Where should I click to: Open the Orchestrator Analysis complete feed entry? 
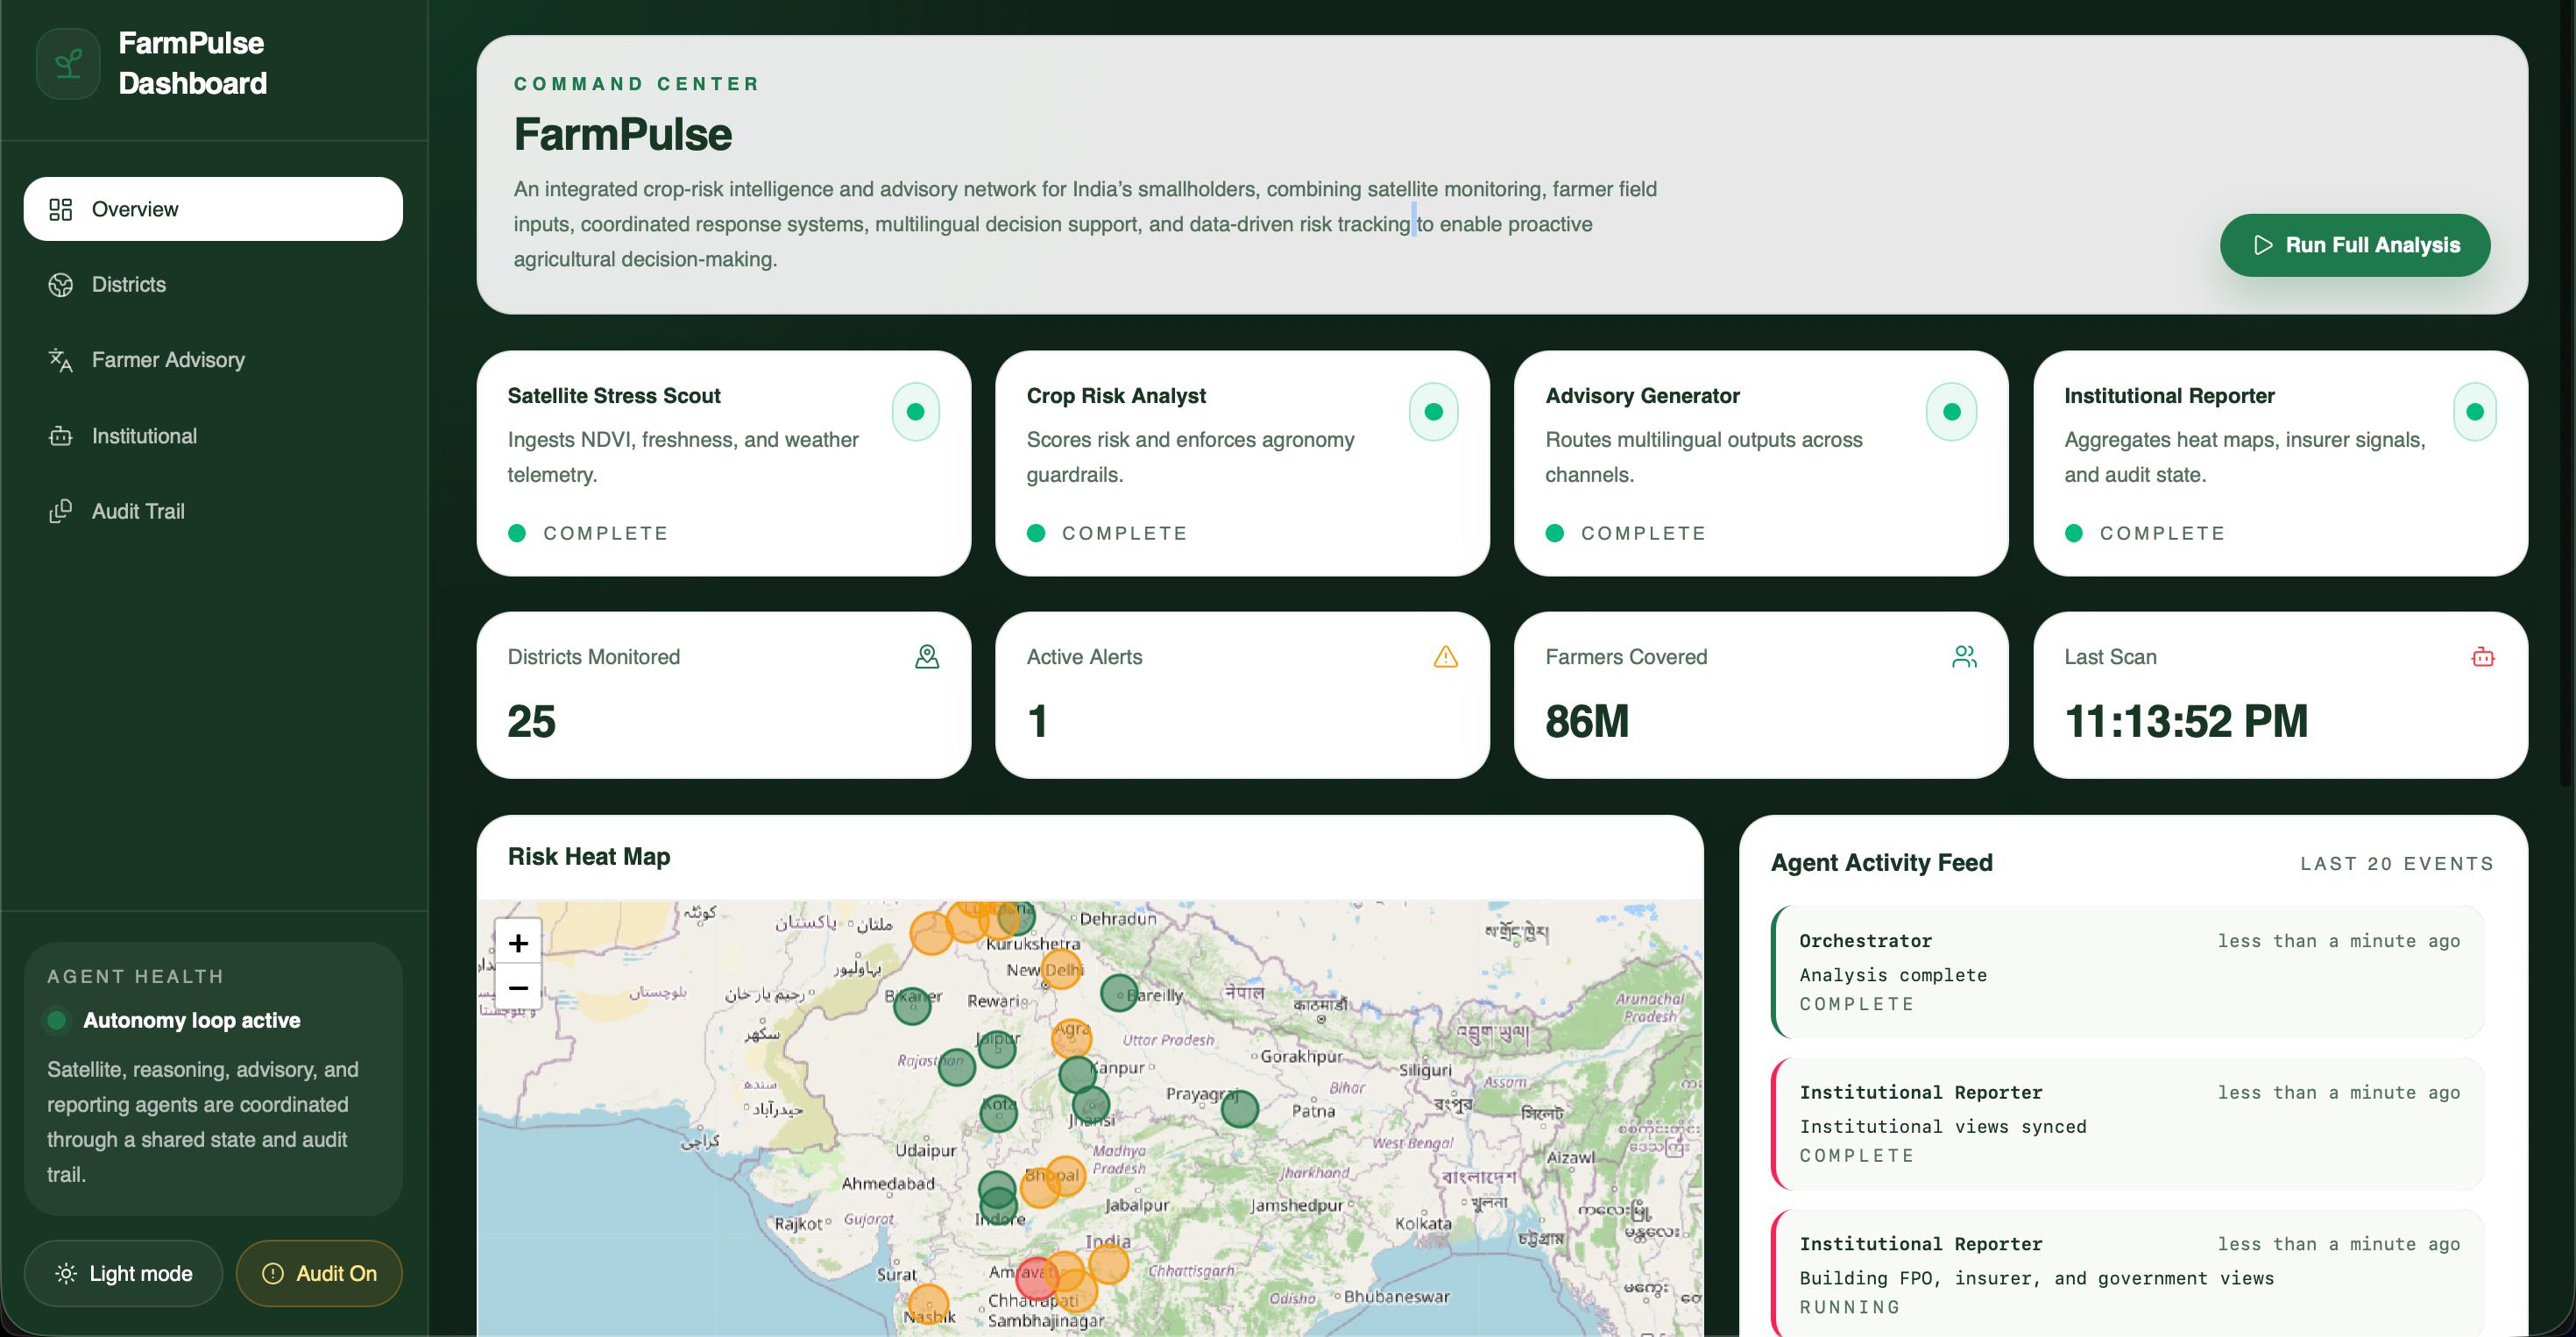coord(2127,971)
